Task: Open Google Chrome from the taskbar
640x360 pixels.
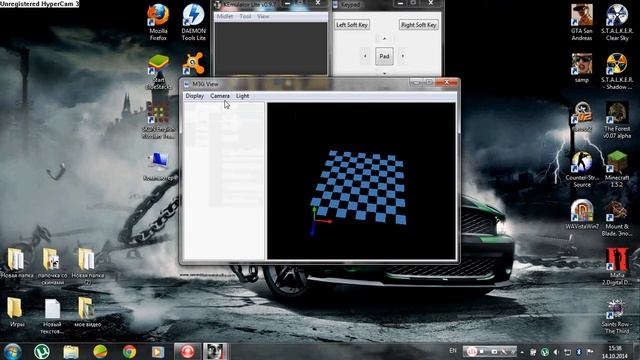Action: (129, 351)
